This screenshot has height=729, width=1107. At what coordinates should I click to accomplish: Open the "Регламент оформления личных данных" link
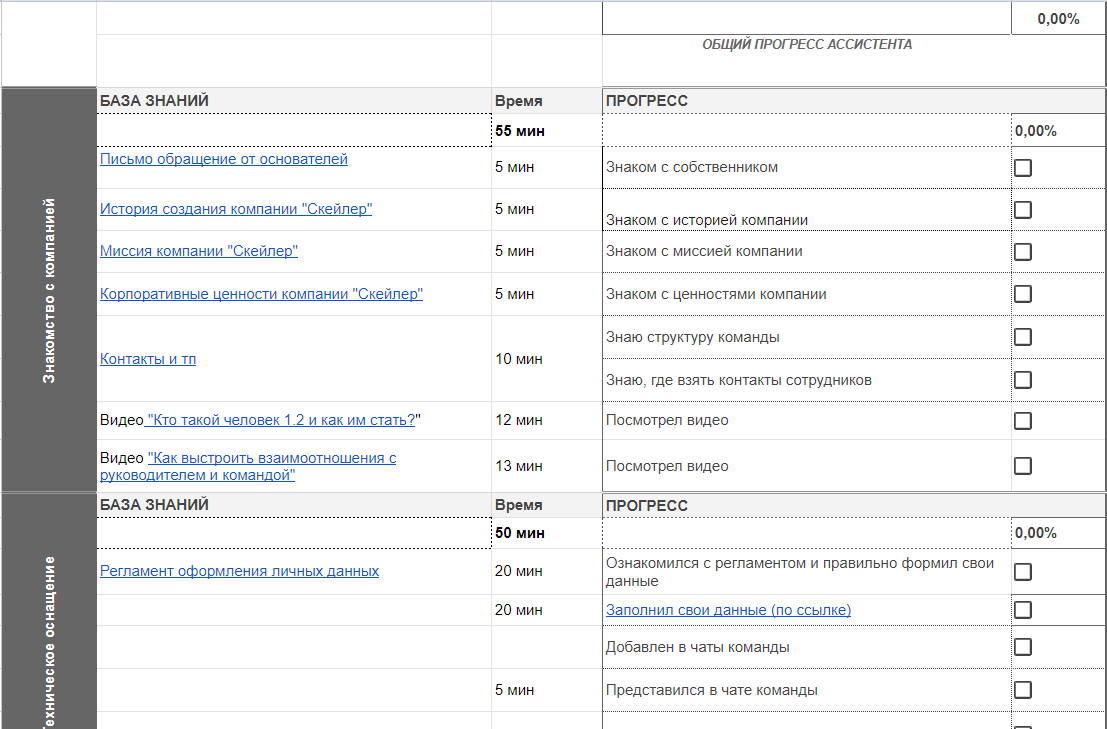239,571
